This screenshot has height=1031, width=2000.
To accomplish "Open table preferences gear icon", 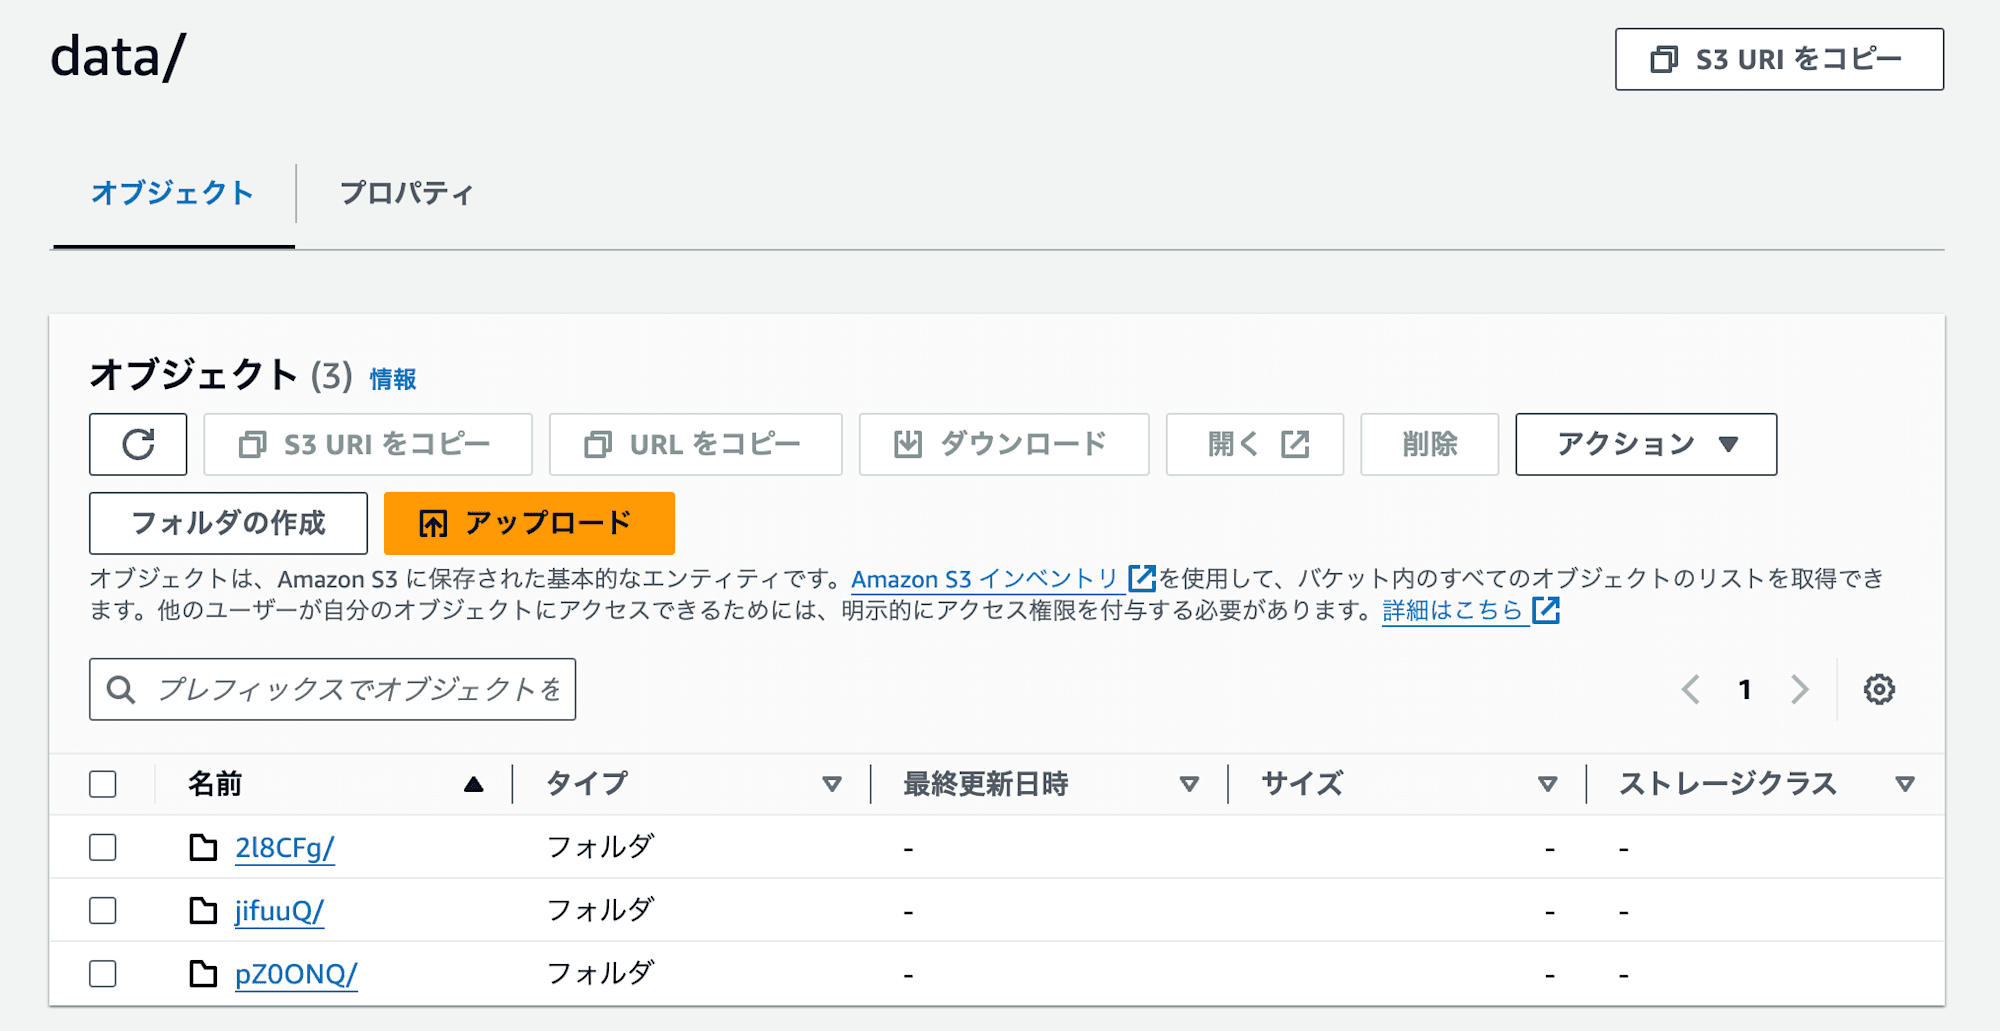I will tap(1879, 689).
